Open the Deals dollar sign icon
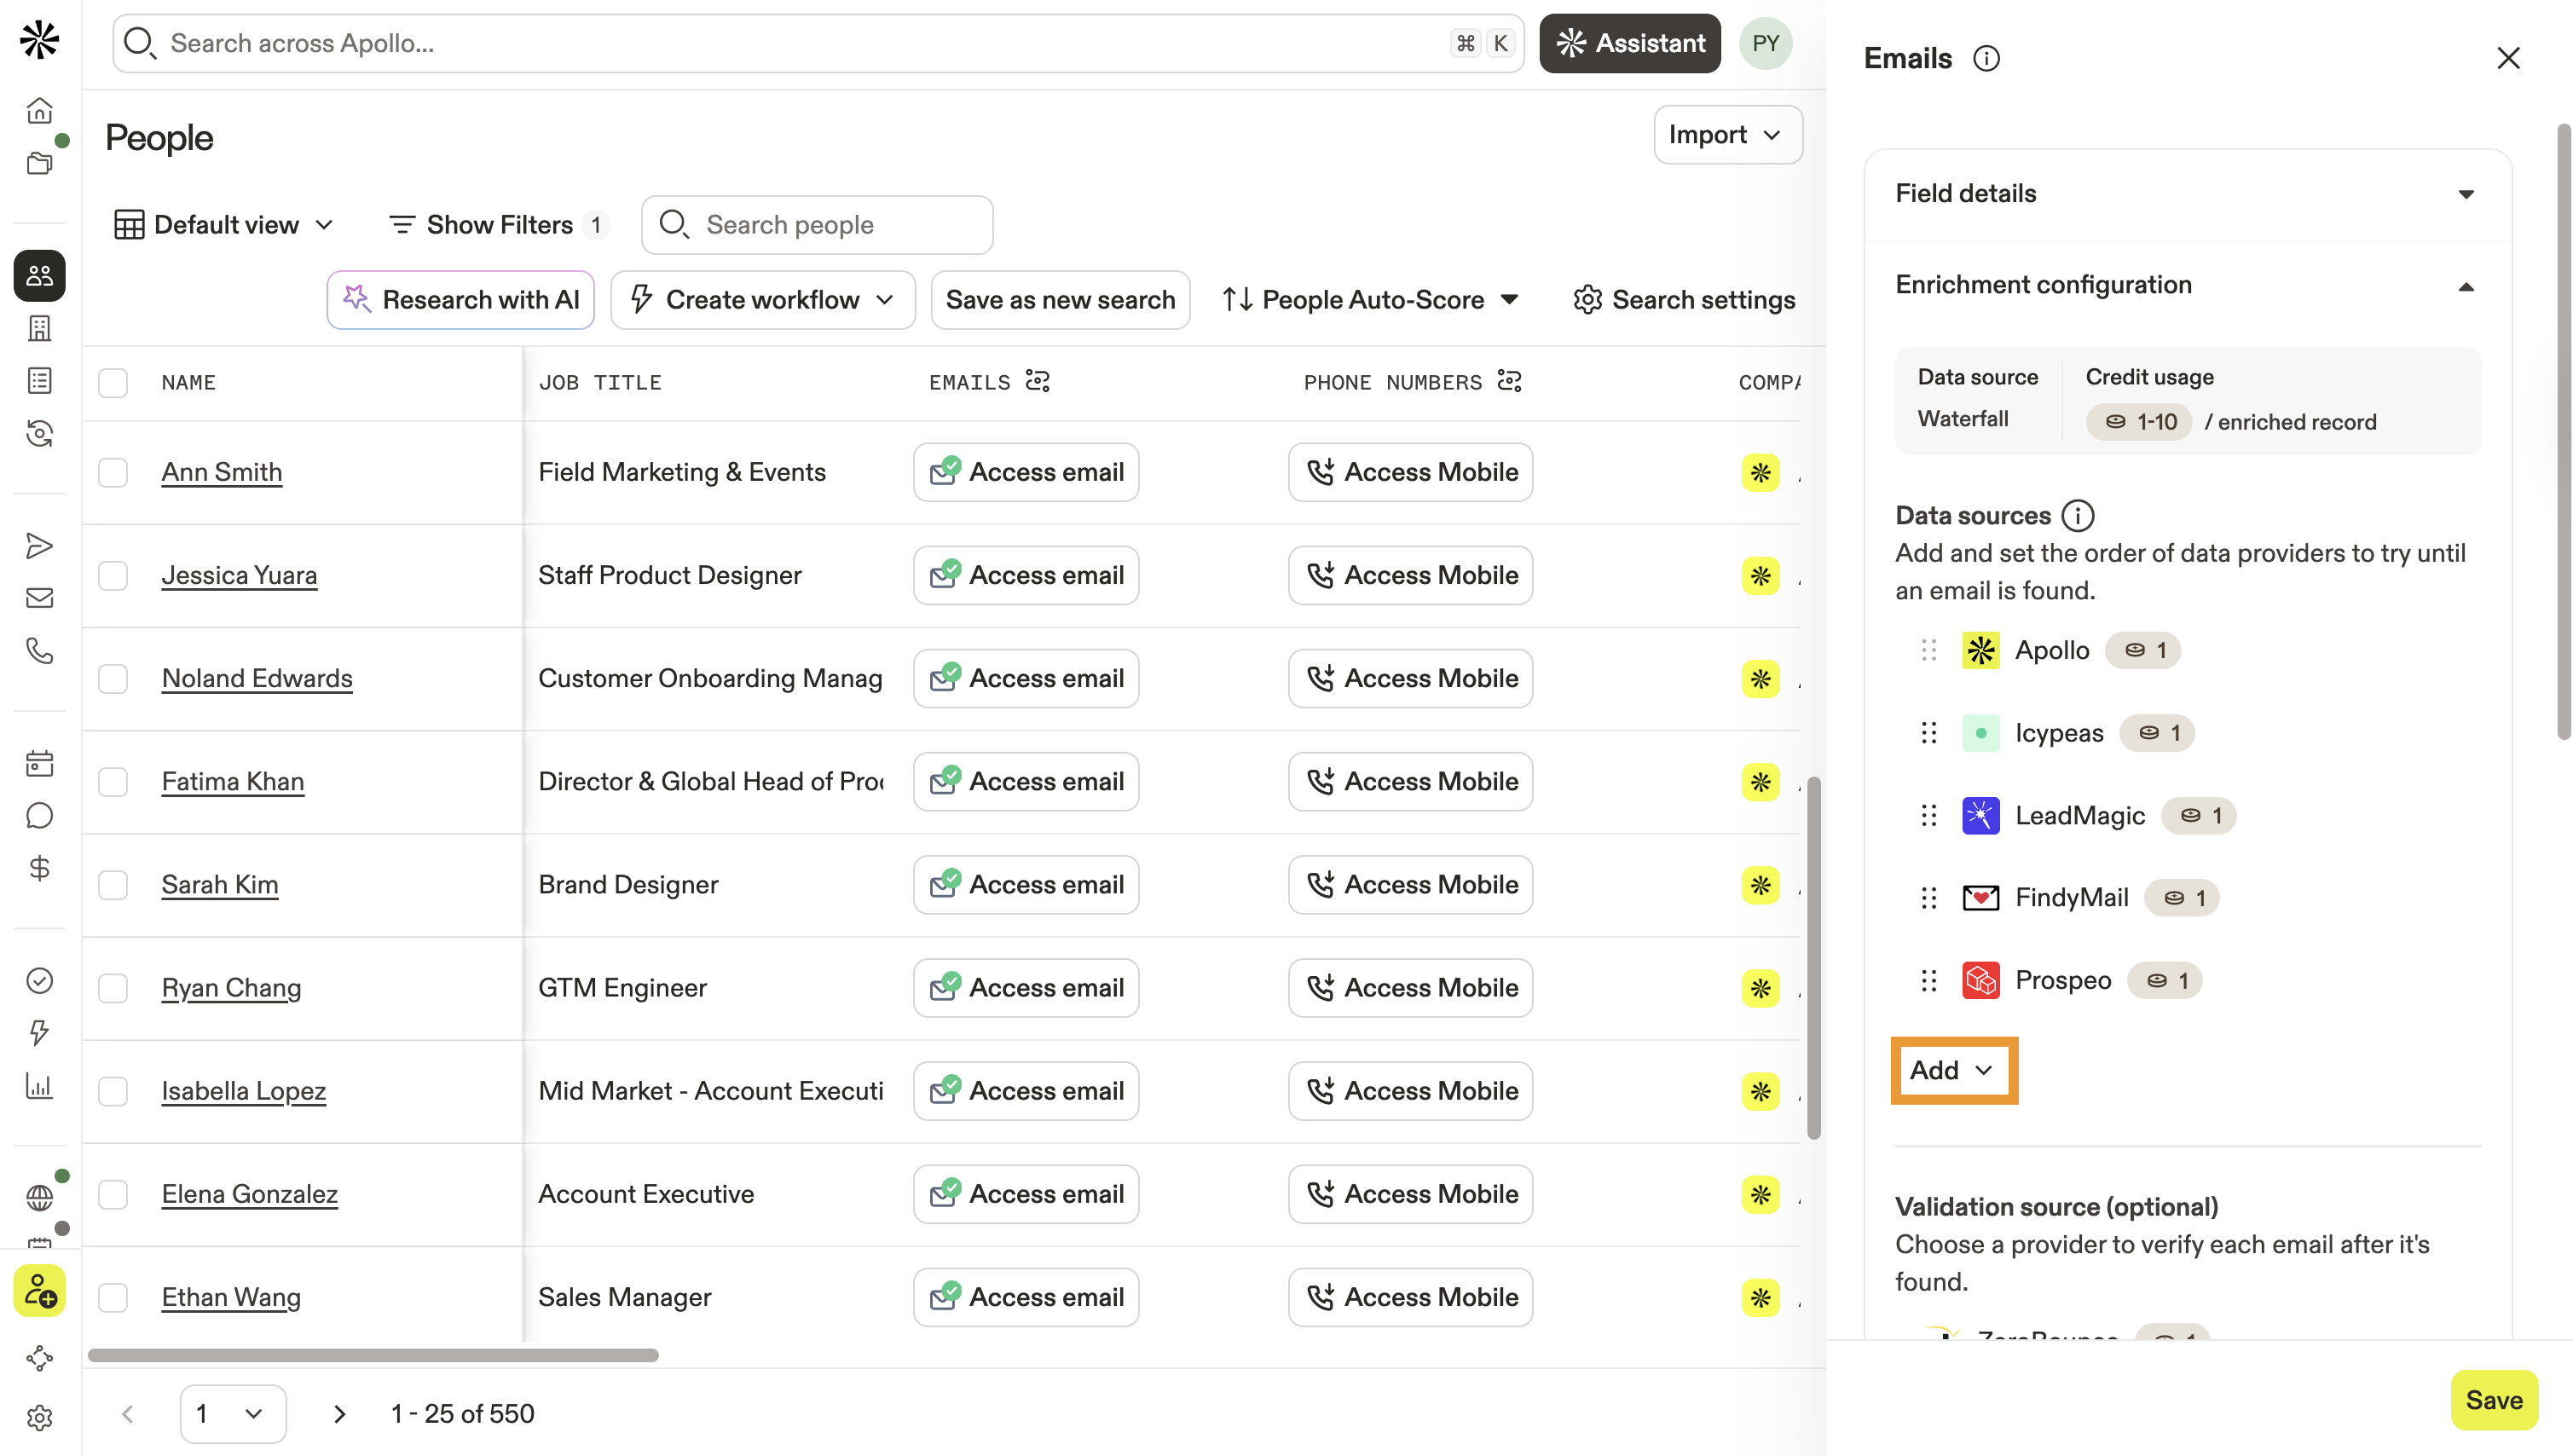Viewport: 2573px width, 1456px height. pos(39,868)
